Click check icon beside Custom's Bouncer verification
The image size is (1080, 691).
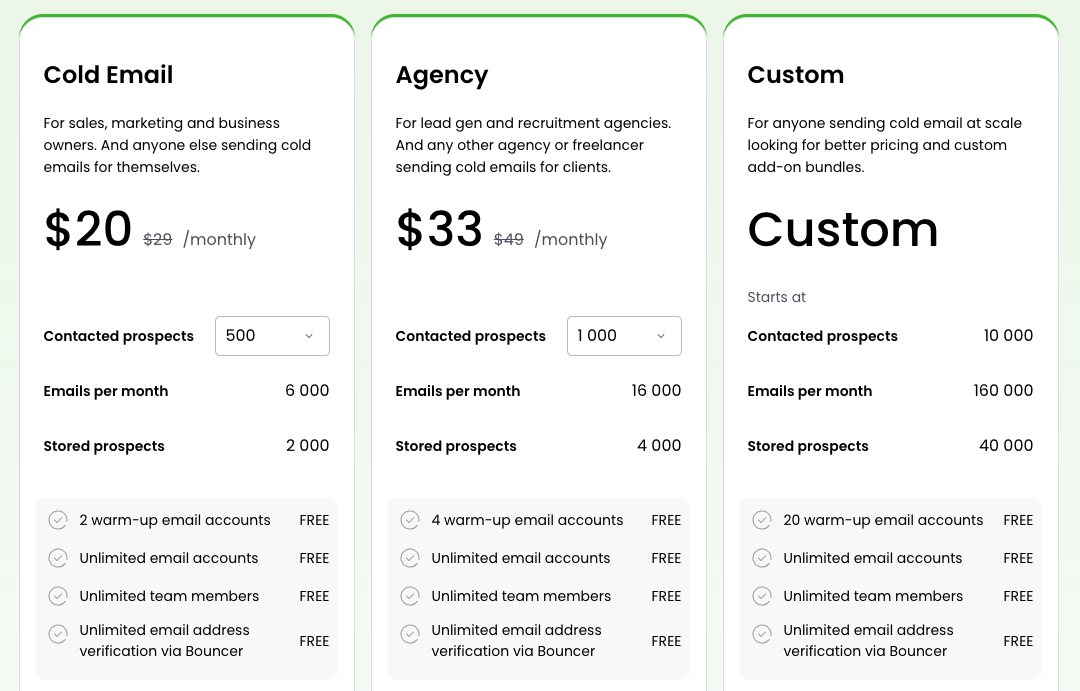pyautogui.click(x=762, y=633)
